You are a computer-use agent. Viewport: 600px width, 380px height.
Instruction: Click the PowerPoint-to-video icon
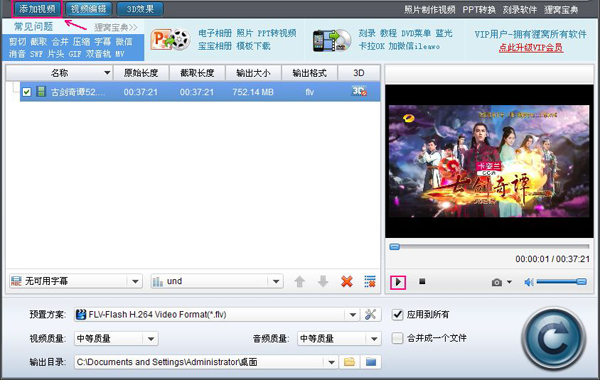point(170,40)
